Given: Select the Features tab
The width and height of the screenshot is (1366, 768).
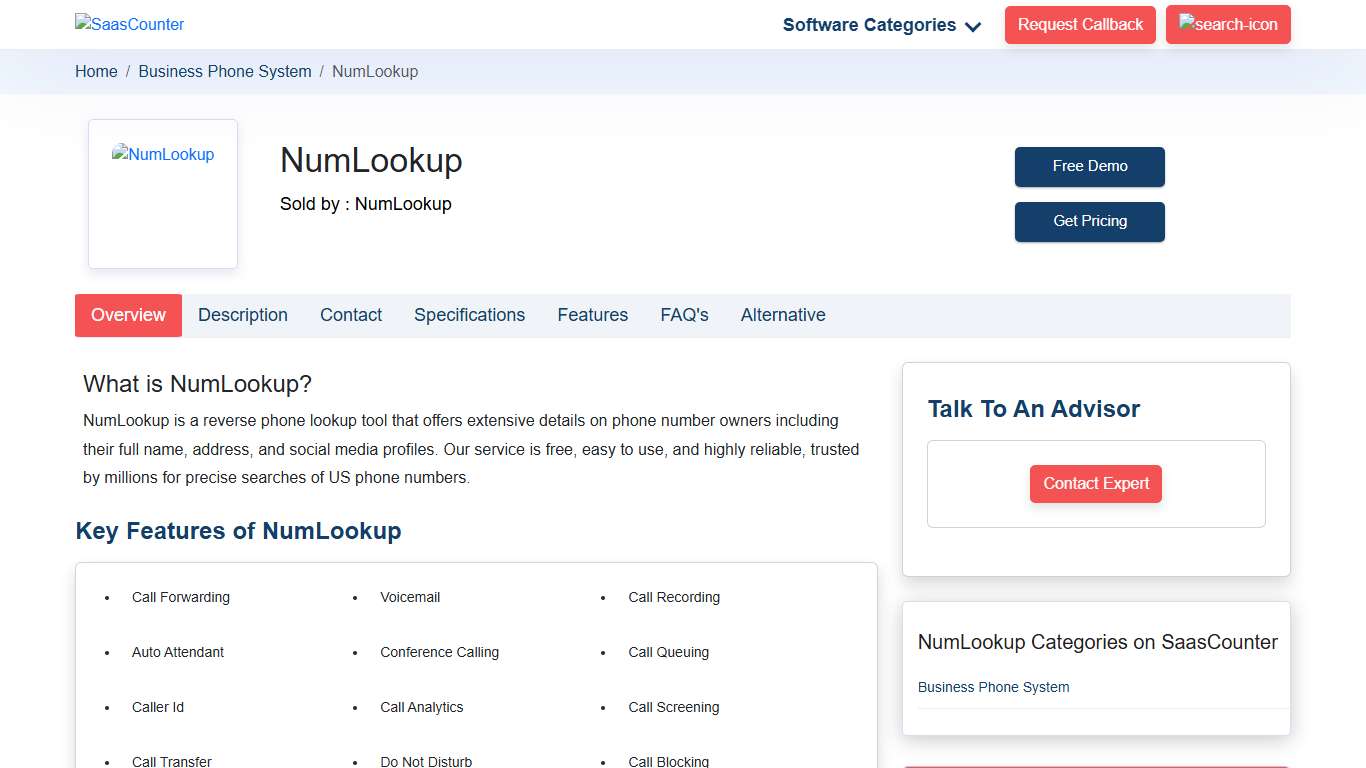Looking at the screenshot, I should click(x=592, y=314).
